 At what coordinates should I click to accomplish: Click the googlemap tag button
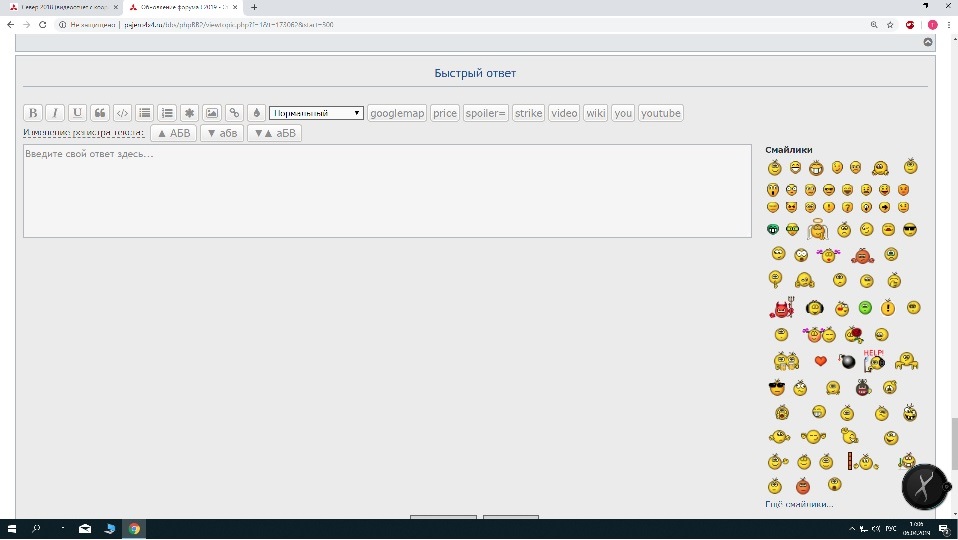(397, 113)
